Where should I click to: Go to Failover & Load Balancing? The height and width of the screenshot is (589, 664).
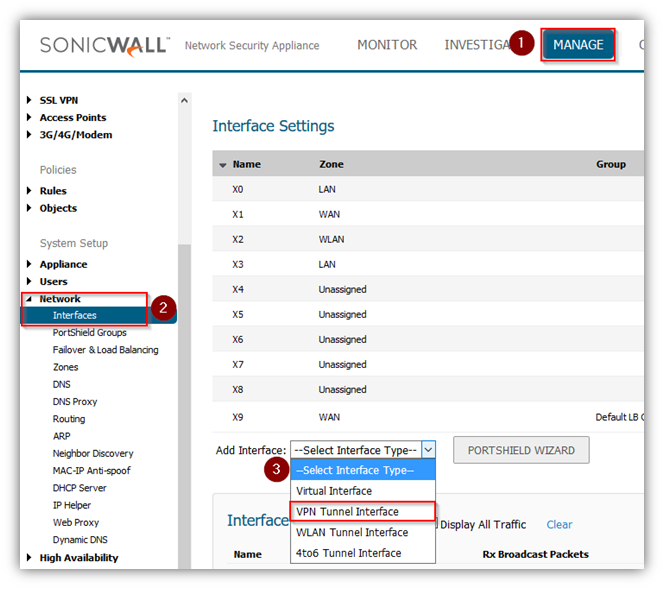[105, 350]
